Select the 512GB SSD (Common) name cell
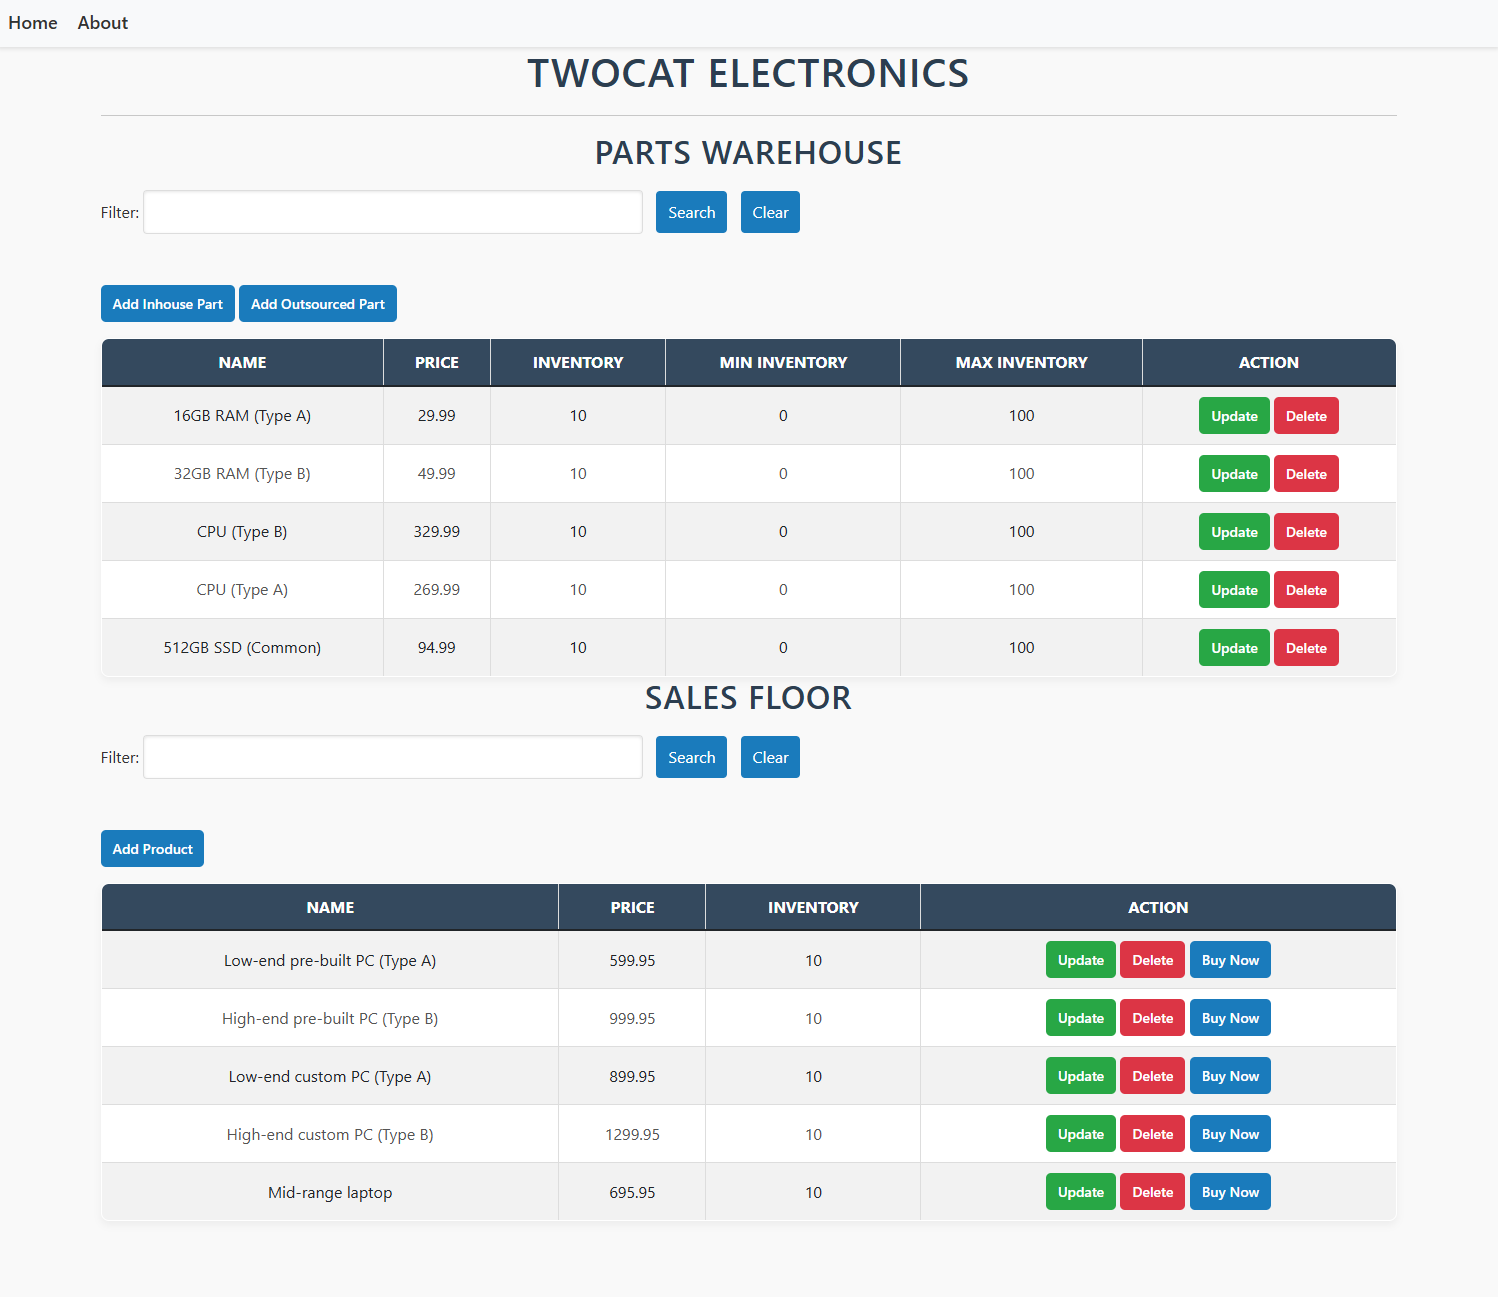Viewport: 1498px width, 1297px height. [x=242, y=648]
